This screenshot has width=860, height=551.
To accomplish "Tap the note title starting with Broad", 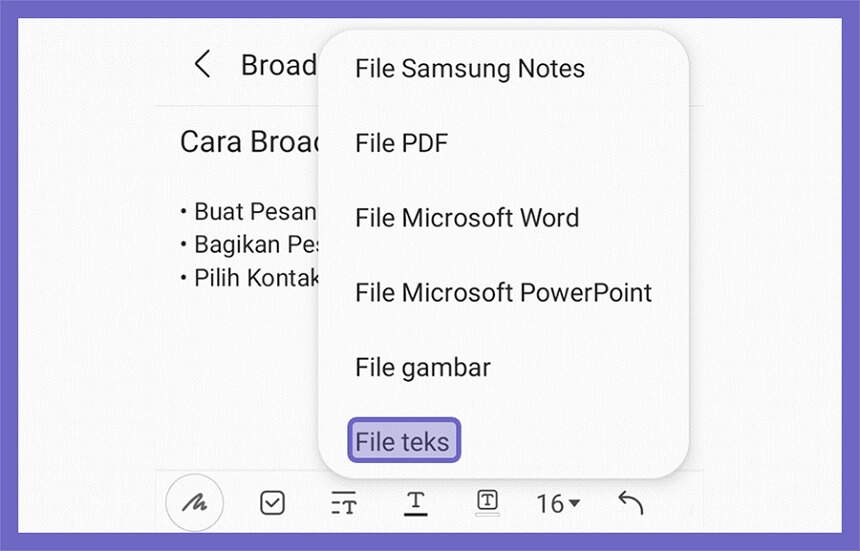I will coord(279,65).
